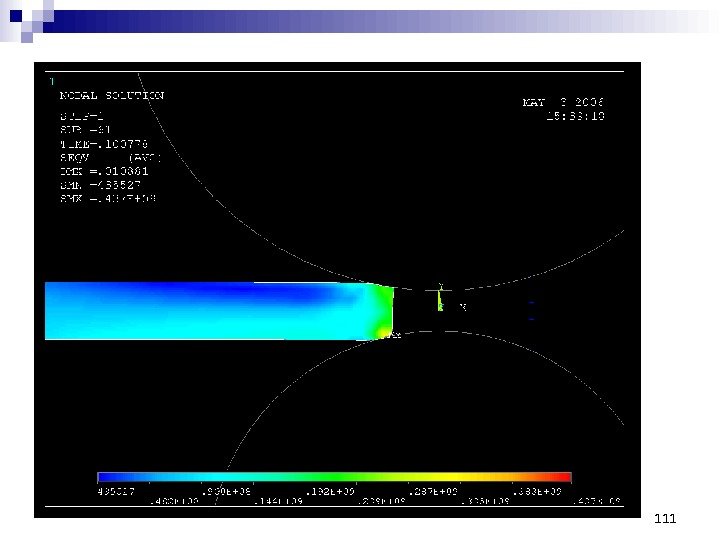
Task: Click the SUB line below STEP=1
Action: 85,130
